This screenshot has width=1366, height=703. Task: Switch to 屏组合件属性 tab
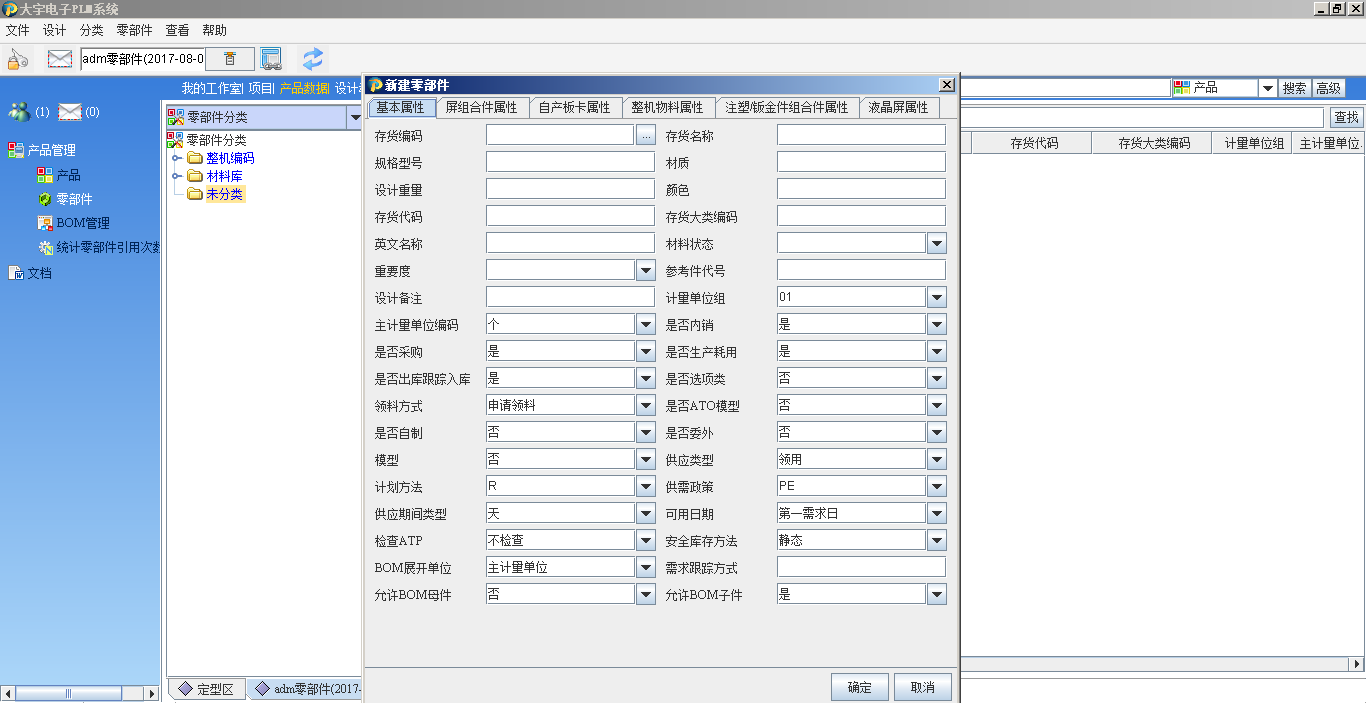pos(481,107)
